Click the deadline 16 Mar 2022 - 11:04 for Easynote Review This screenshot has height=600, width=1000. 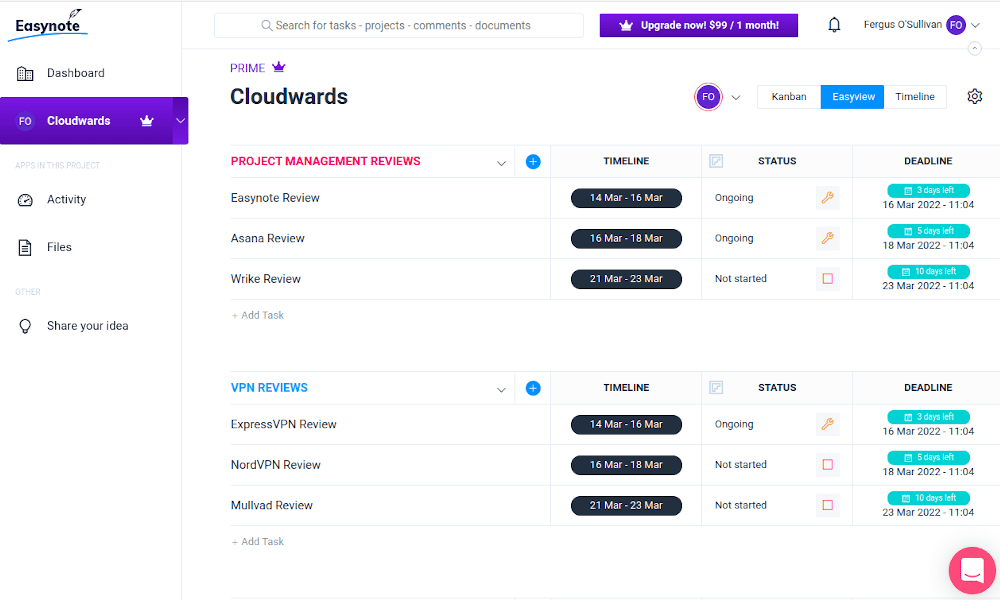coord(928,205)
